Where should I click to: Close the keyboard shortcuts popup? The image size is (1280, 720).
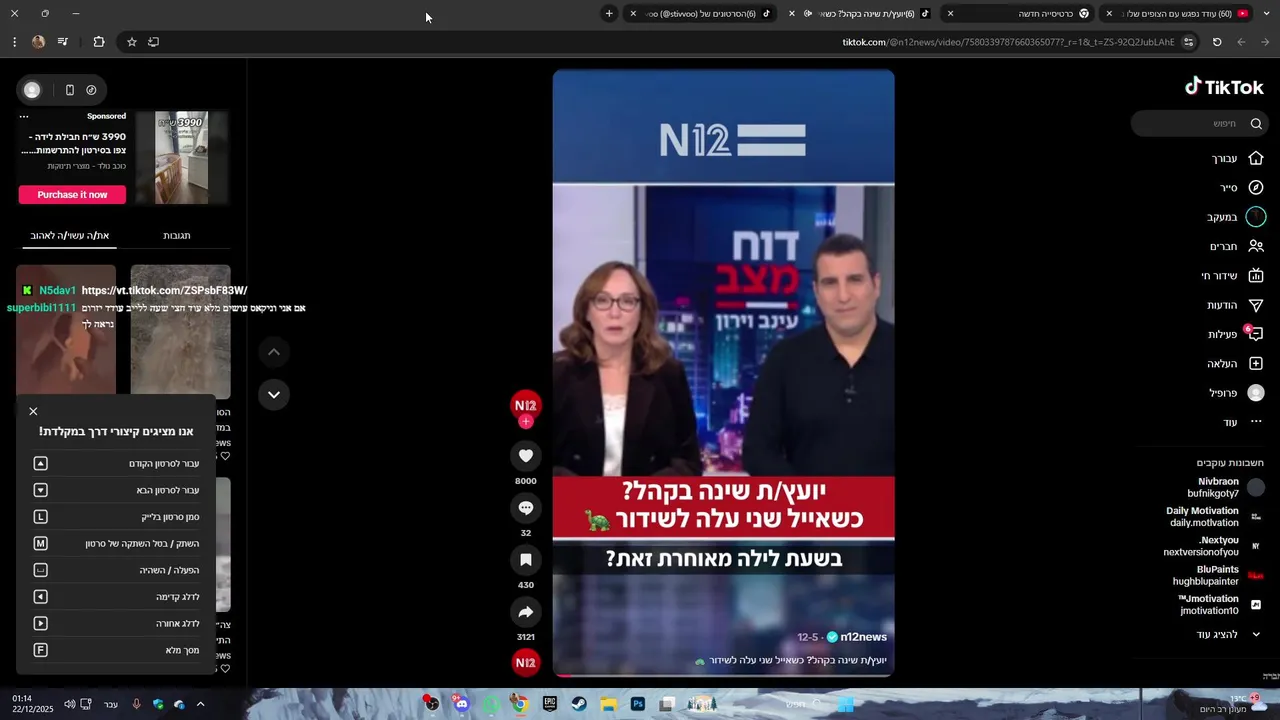point(33,411)
